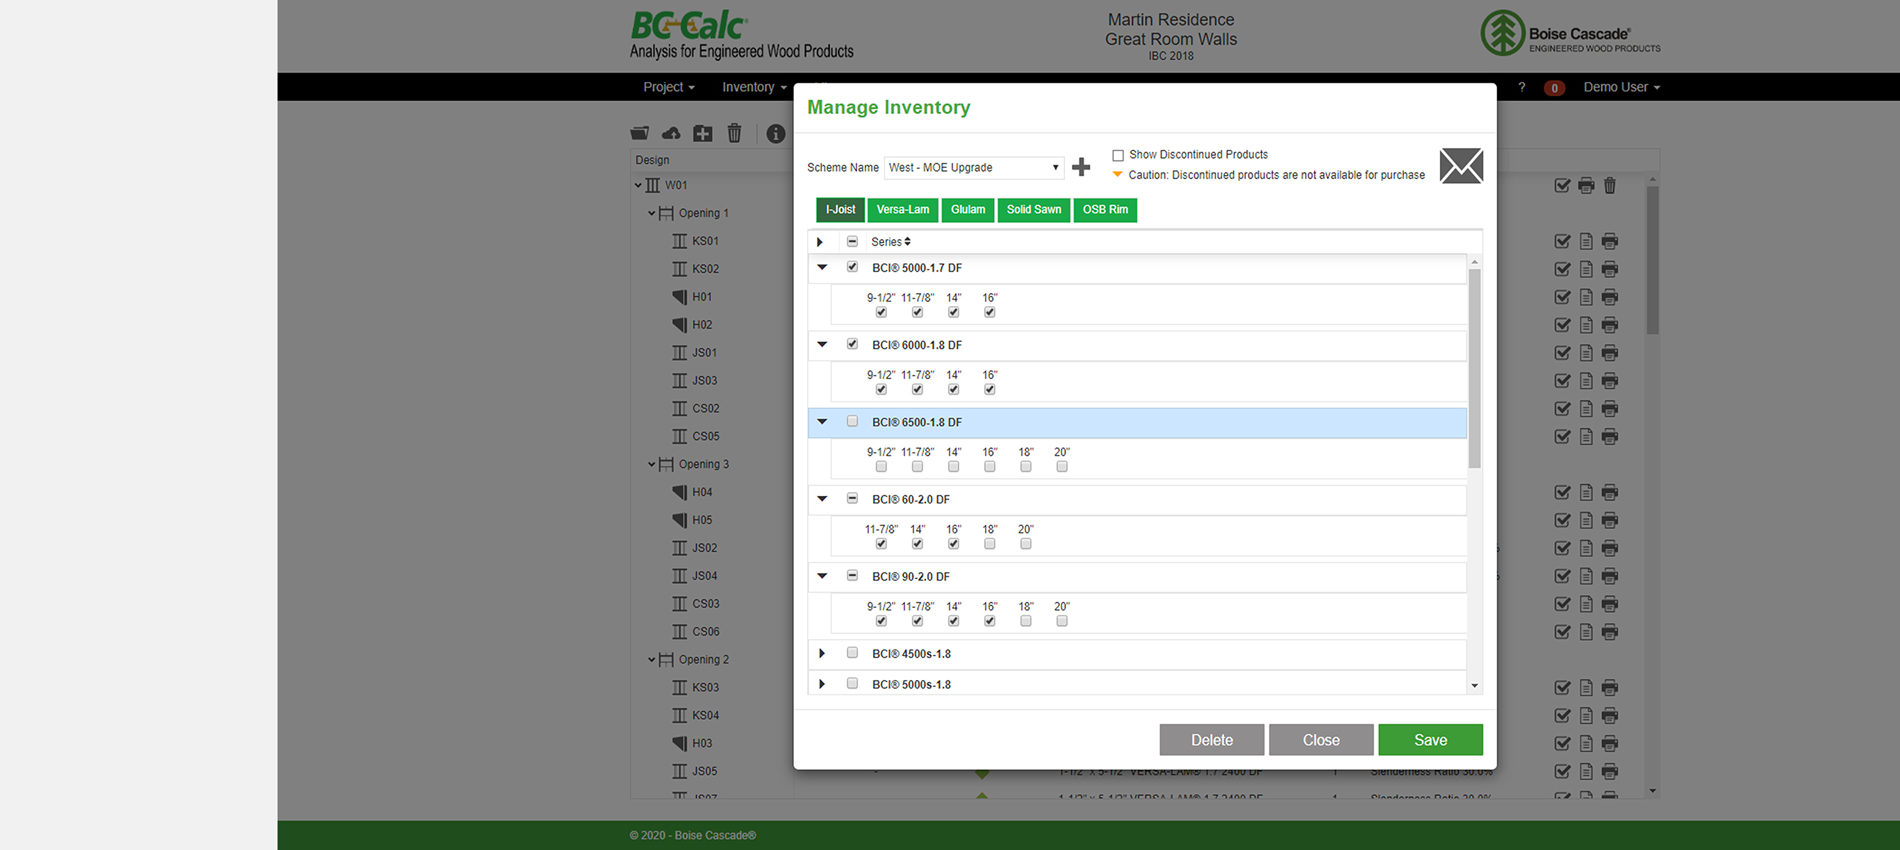This screenshot has height=850, width=1900.
Task: Open Demo User menu
Action: click(x=1621, y=87)
